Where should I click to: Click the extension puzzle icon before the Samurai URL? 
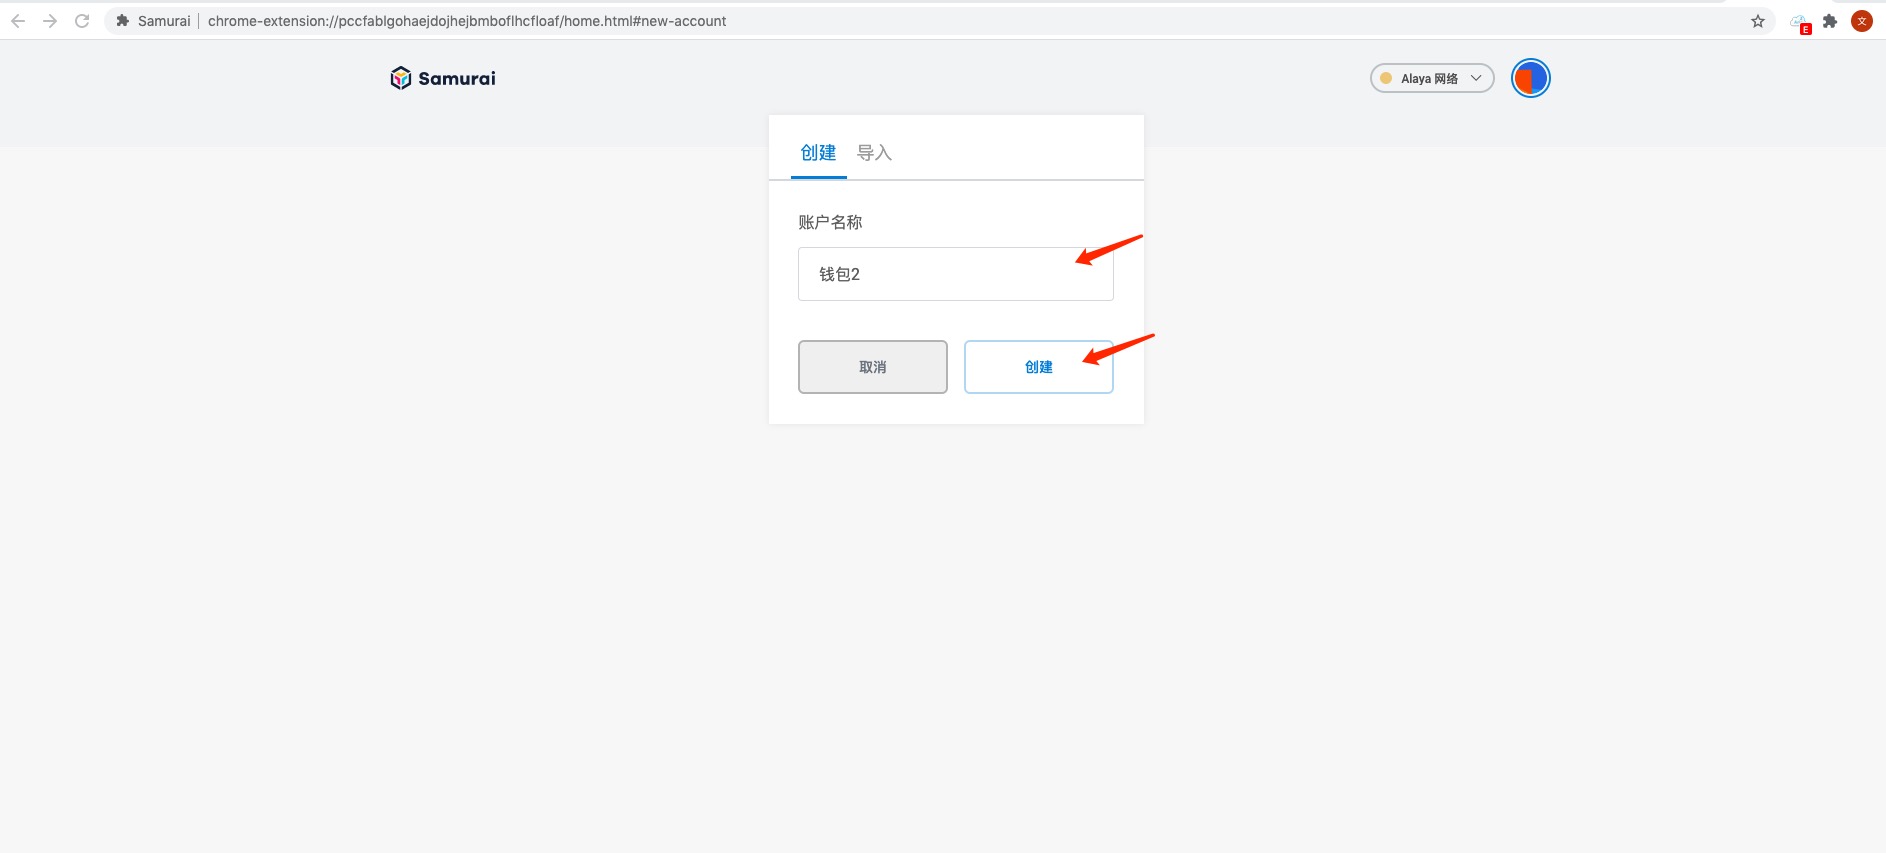click(x=123, y=21)
